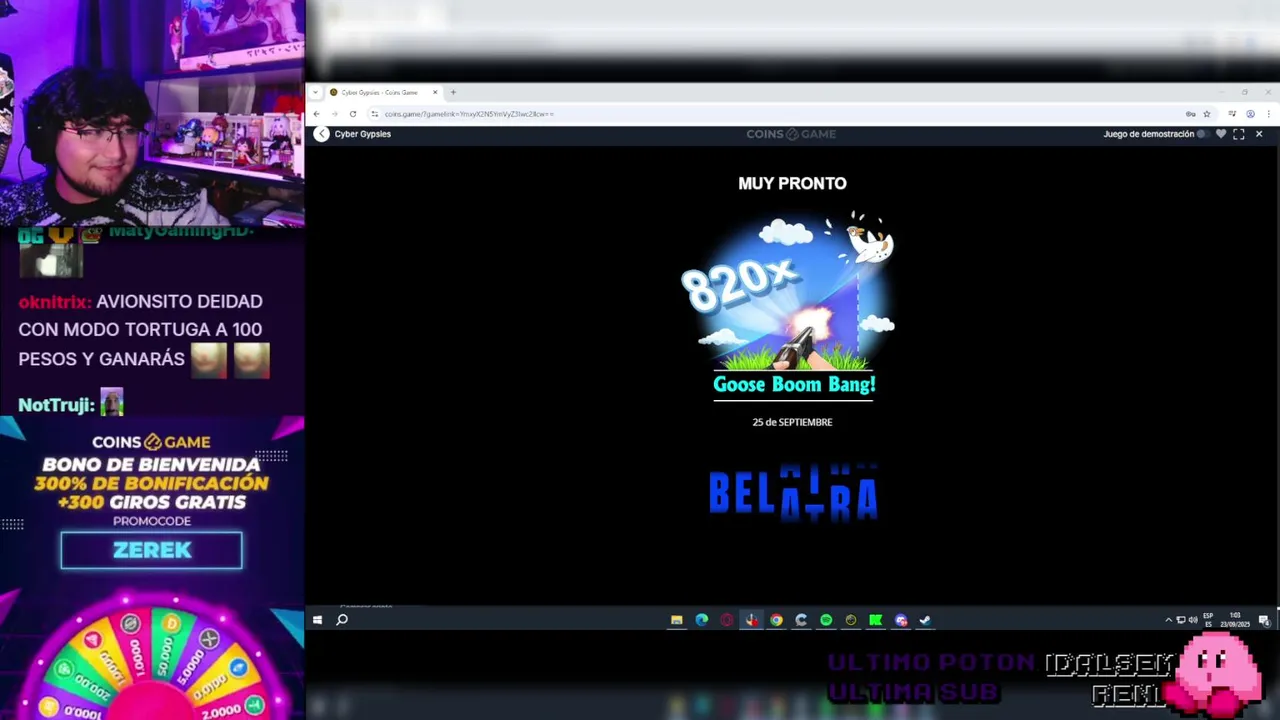The image size is (1280, 720).
Task: Close the game with the X icon
Action: [1259, 134]
